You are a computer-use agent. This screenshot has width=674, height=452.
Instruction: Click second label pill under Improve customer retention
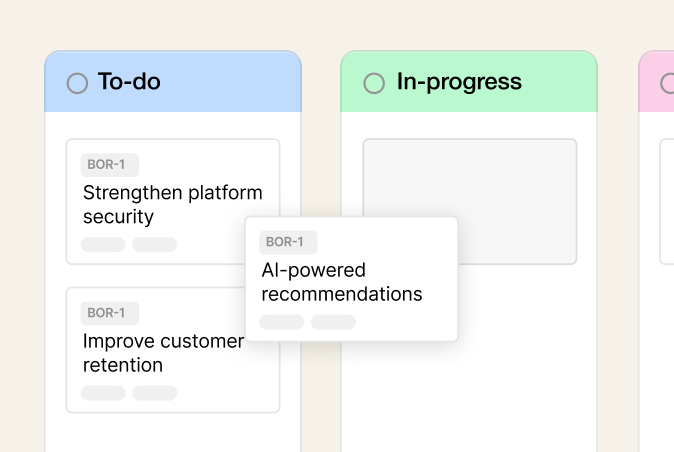click(155, 393)
